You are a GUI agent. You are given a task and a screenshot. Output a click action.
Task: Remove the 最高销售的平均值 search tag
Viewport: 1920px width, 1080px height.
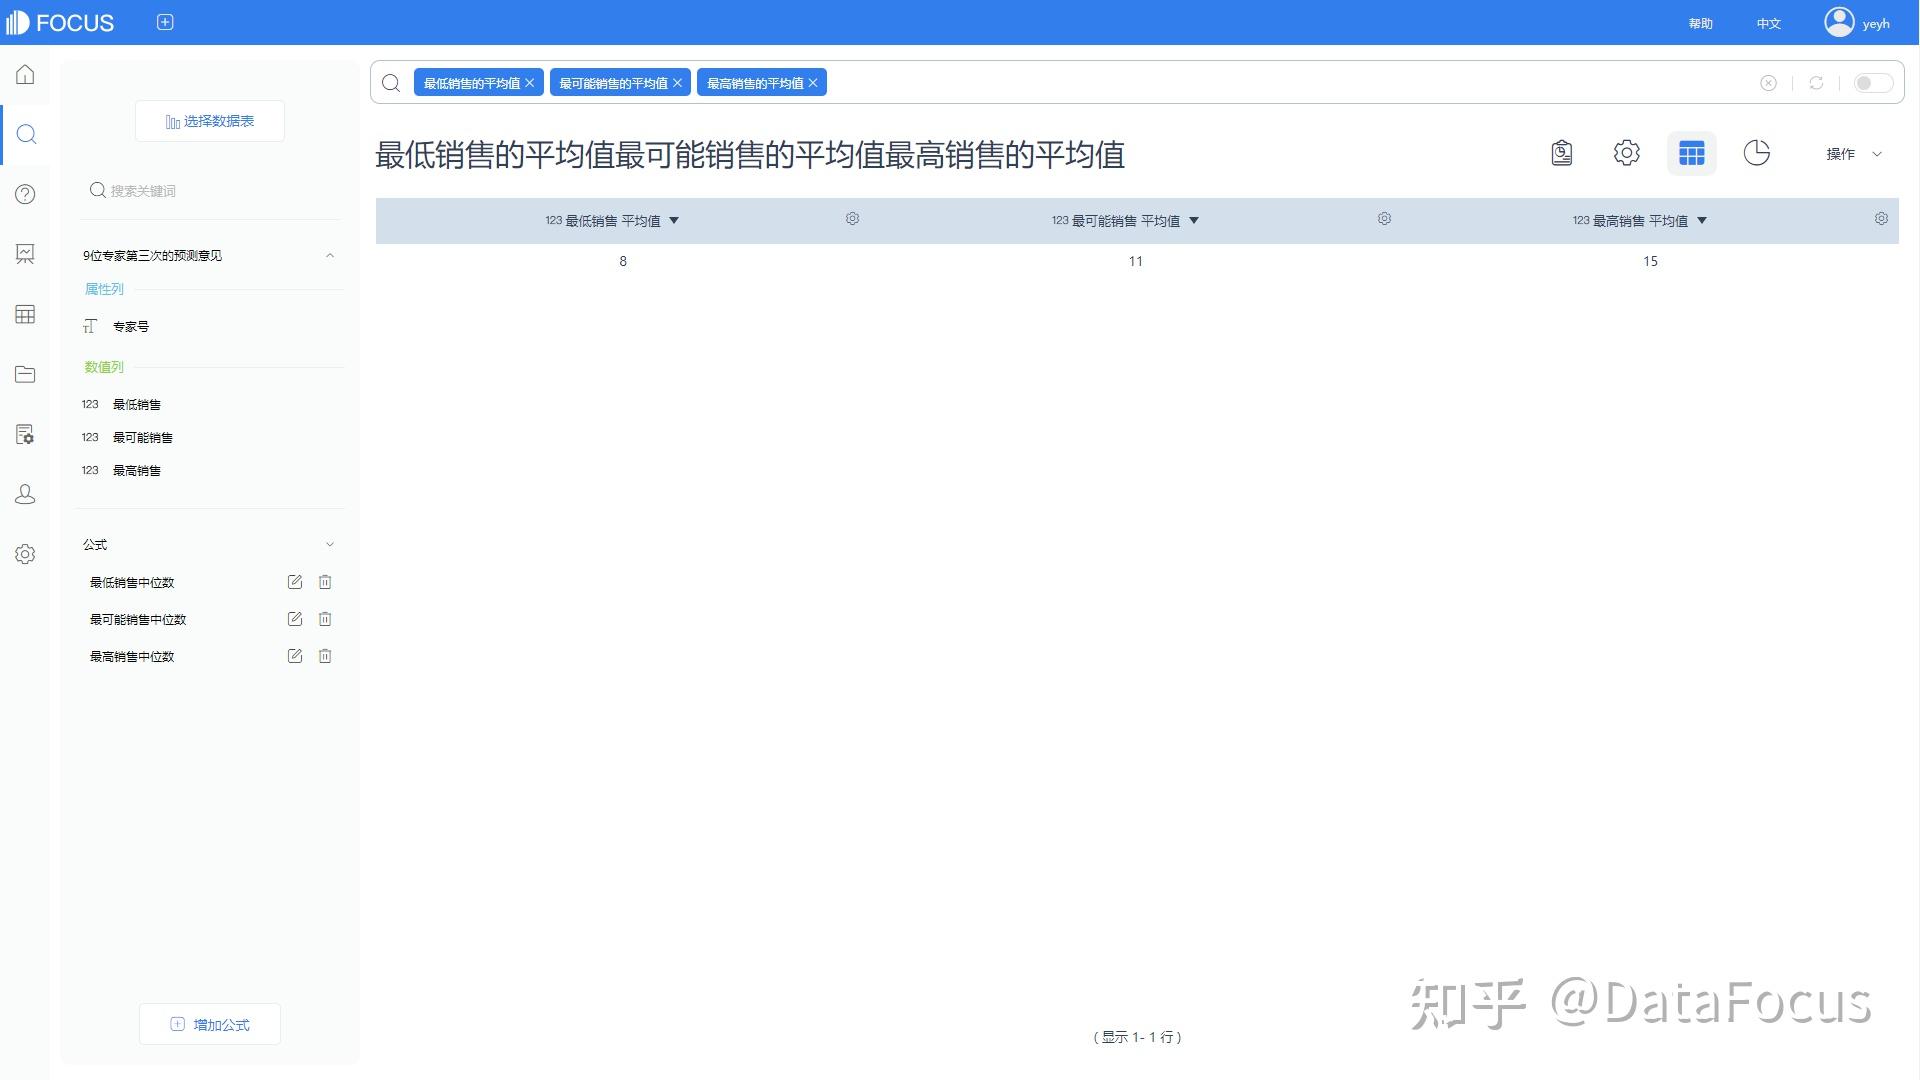813,83
